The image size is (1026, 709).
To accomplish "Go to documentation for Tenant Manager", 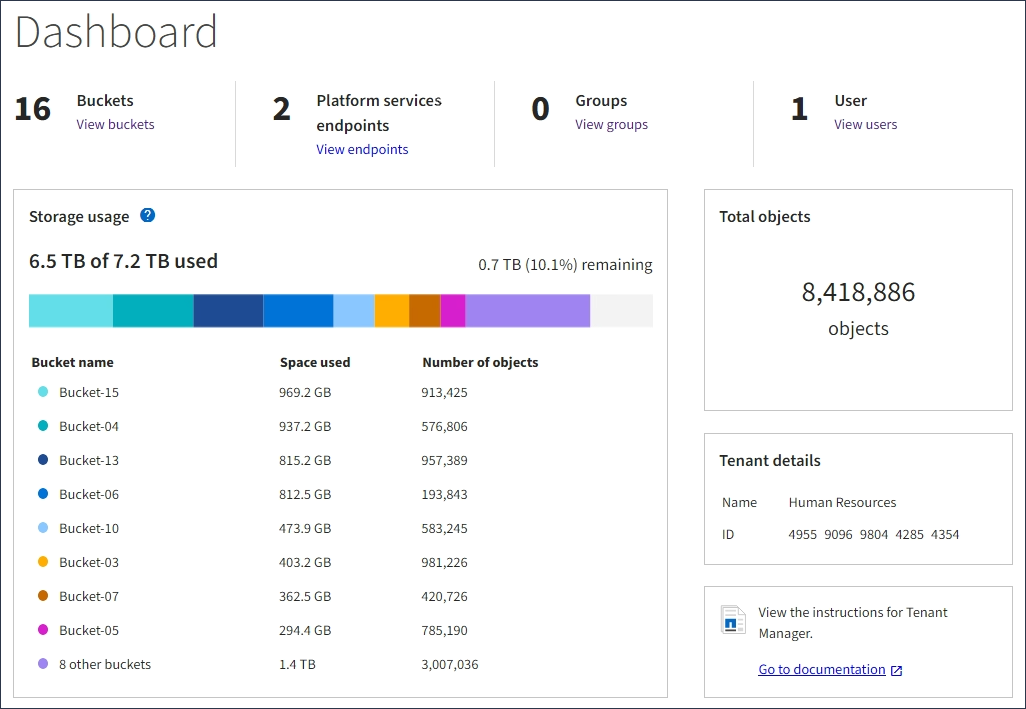I will [821, 670].
